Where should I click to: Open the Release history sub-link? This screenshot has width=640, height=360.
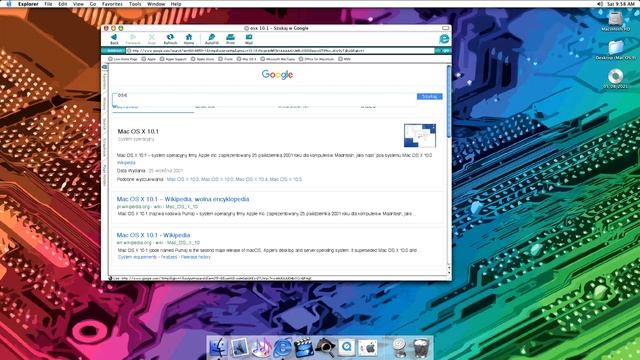[196, 257]
